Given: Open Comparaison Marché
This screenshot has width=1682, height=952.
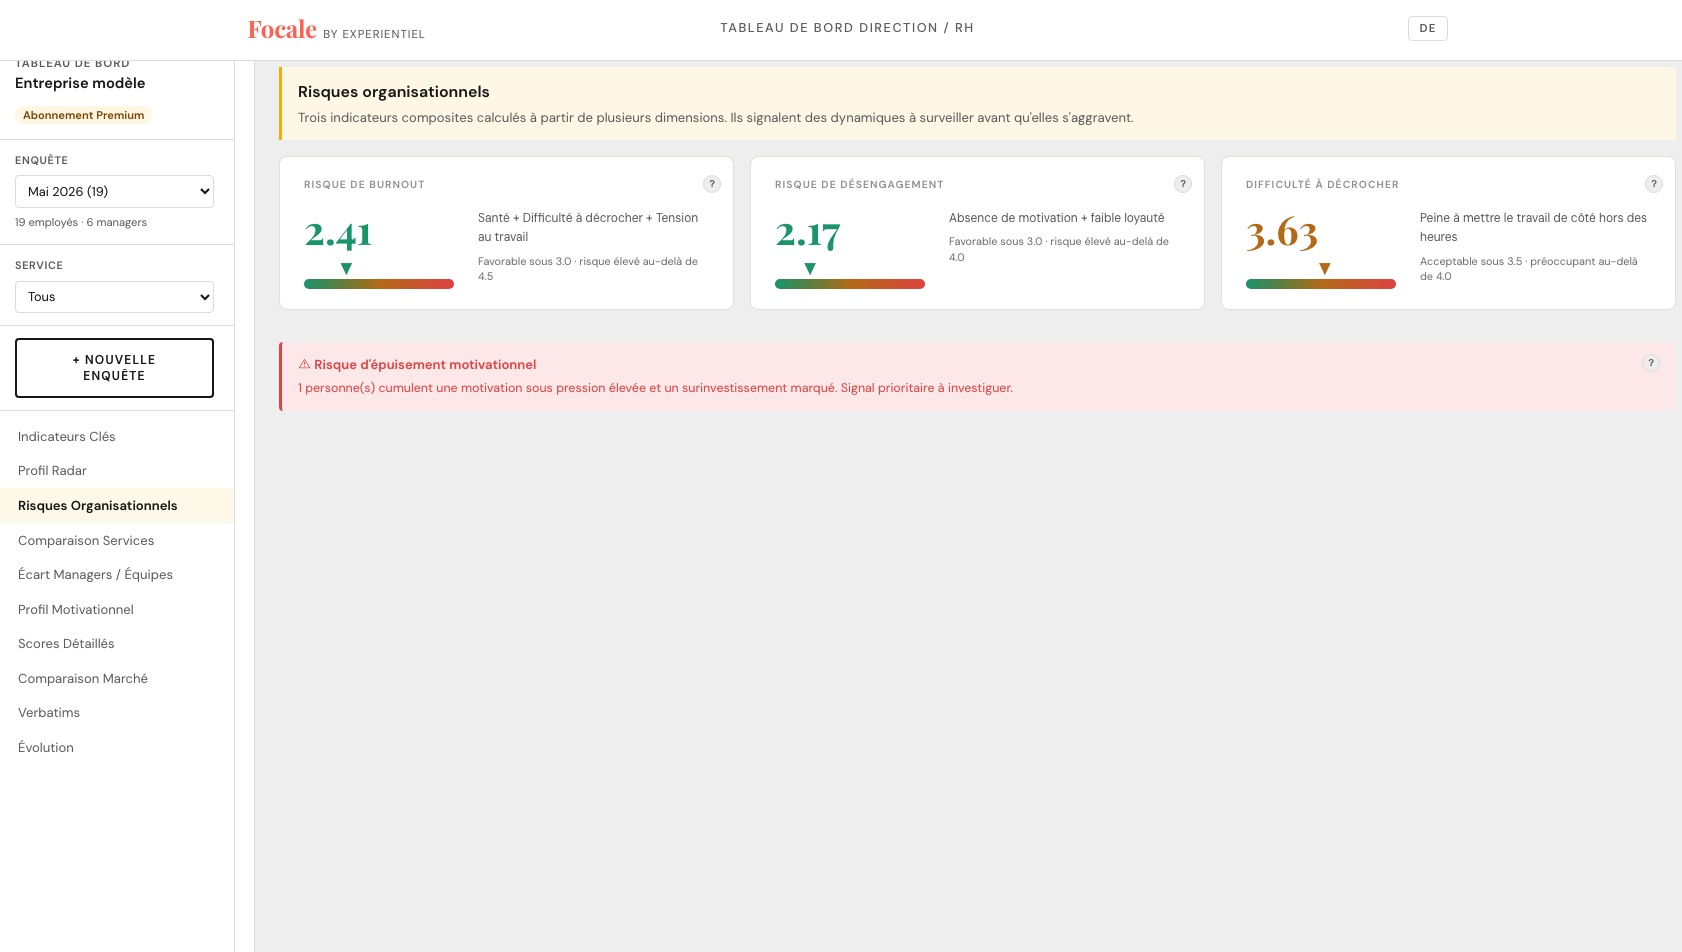Looking at the screenshot, I should coord(117,679).
